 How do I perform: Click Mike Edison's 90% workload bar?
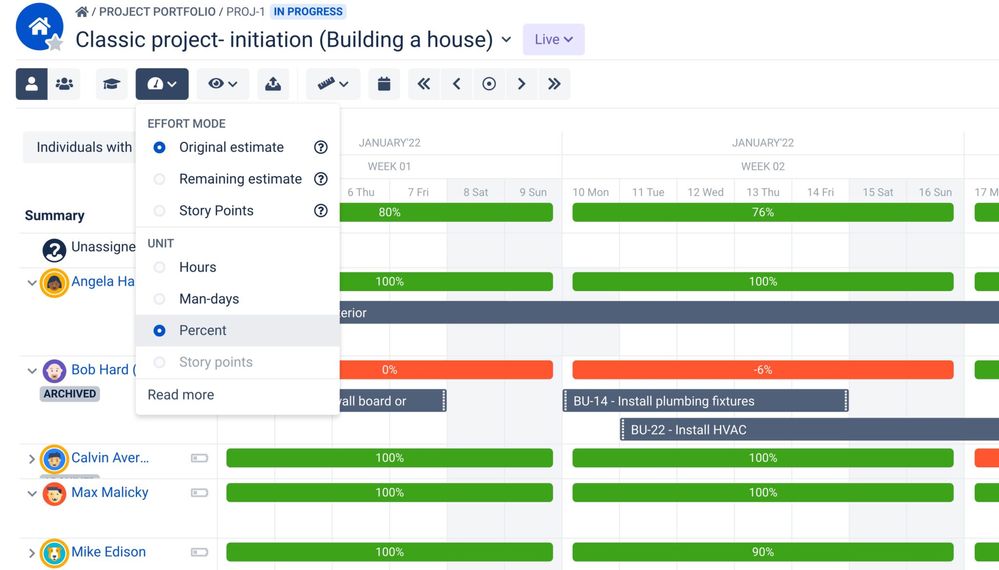(x=763, y=552)
